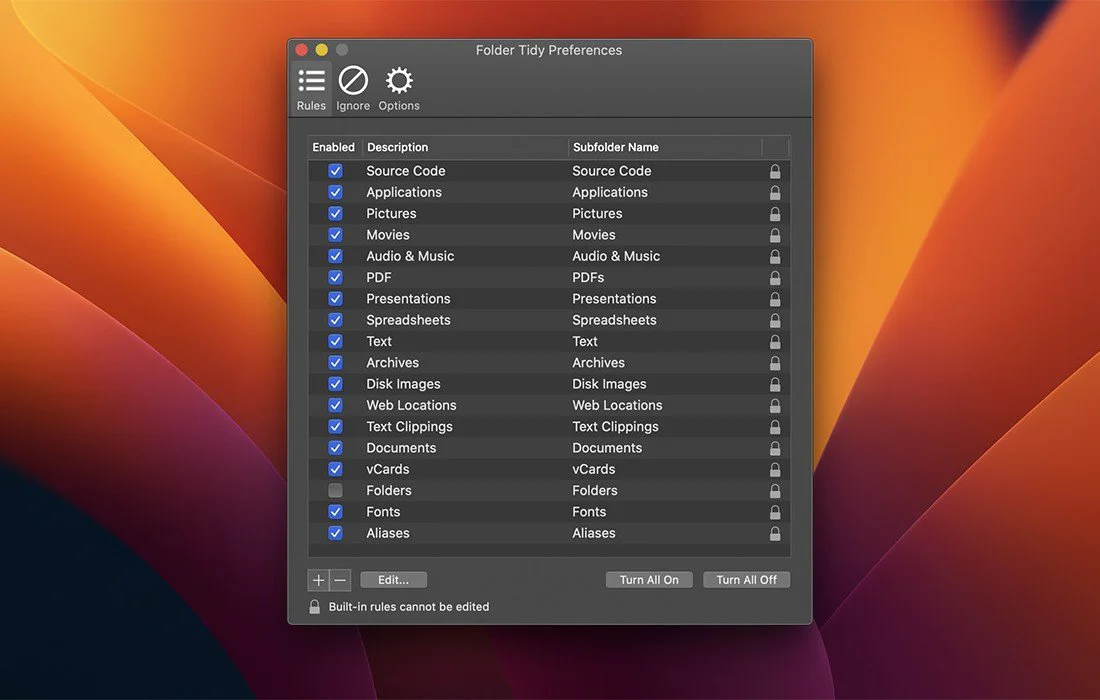Click the lock icon beside PDFs subfolder

click(775, 278)
